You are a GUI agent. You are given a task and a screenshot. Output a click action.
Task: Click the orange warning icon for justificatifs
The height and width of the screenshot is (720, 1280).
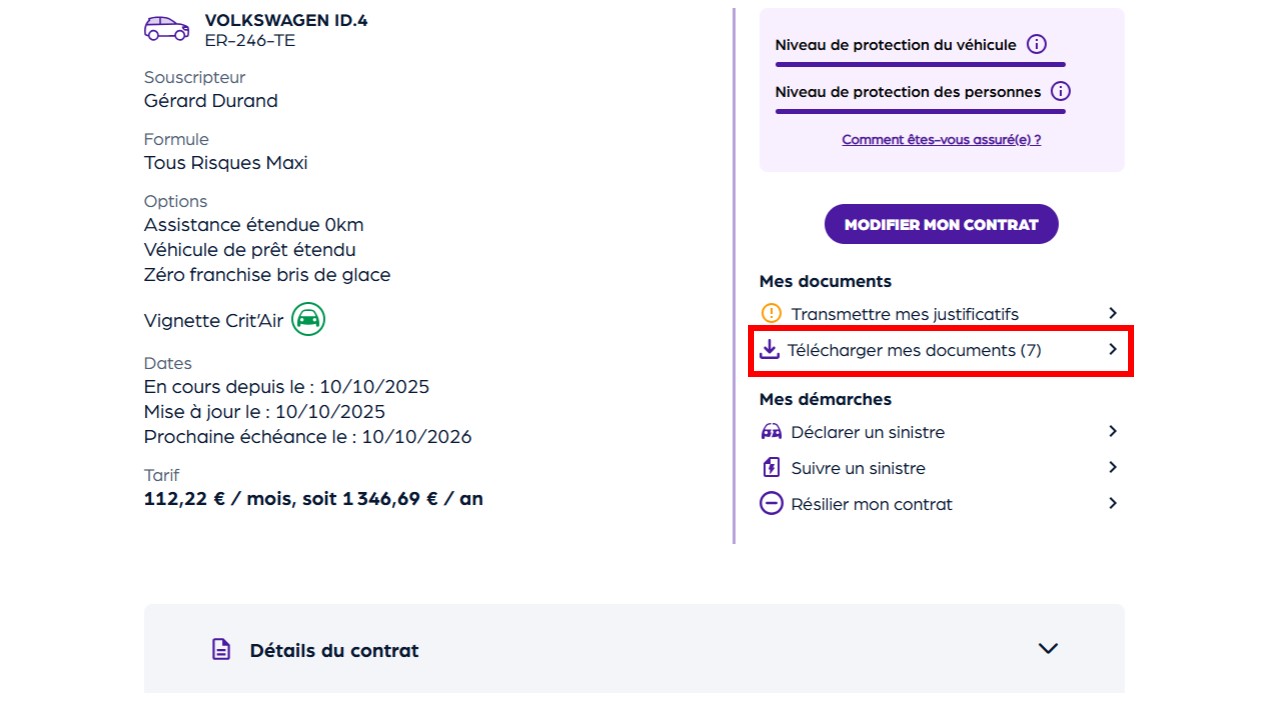[x=771, y=314]
